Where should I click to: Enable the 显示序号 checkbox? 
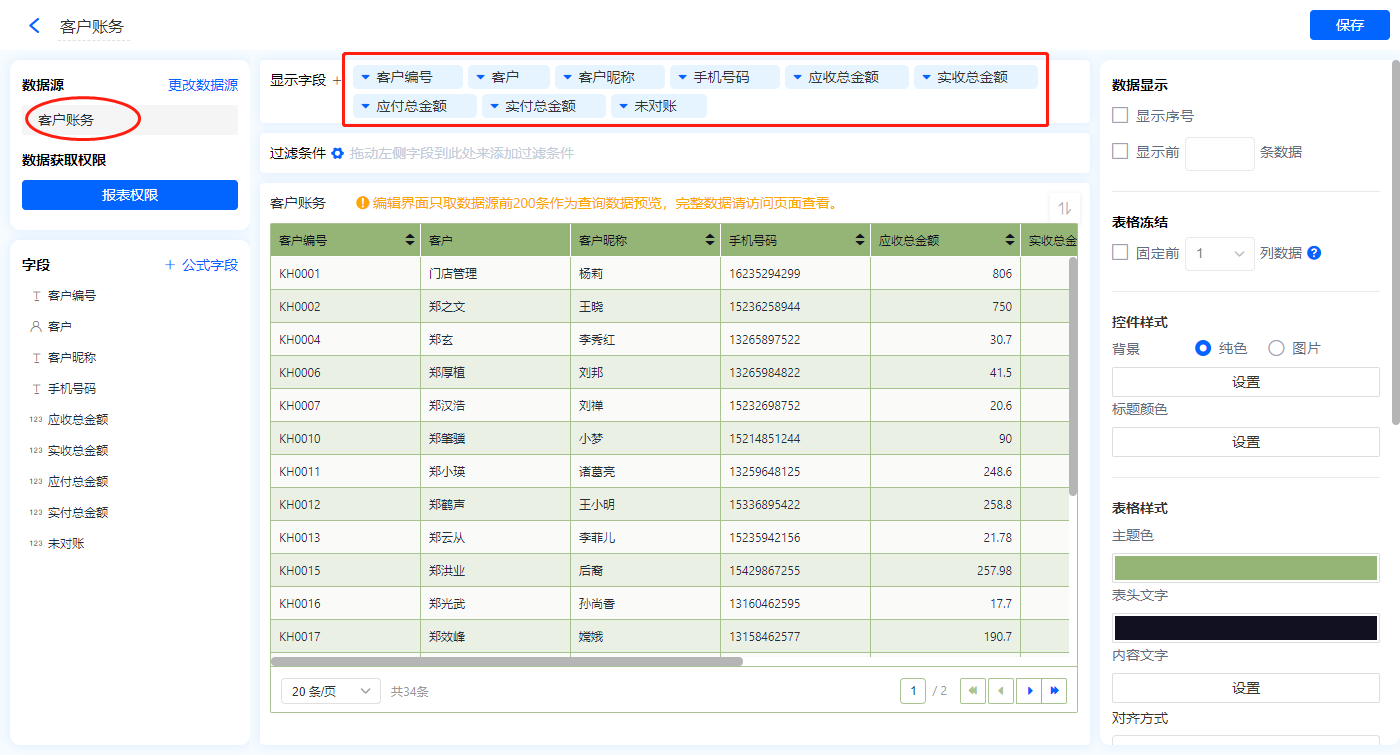pos(1121,116)
